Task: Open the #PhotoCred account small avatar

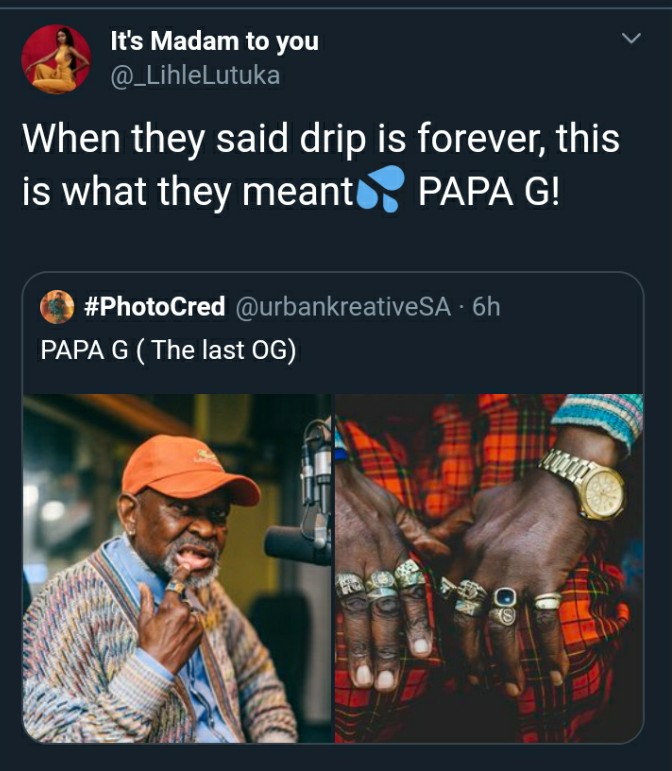Action: [x=57, y=307]
